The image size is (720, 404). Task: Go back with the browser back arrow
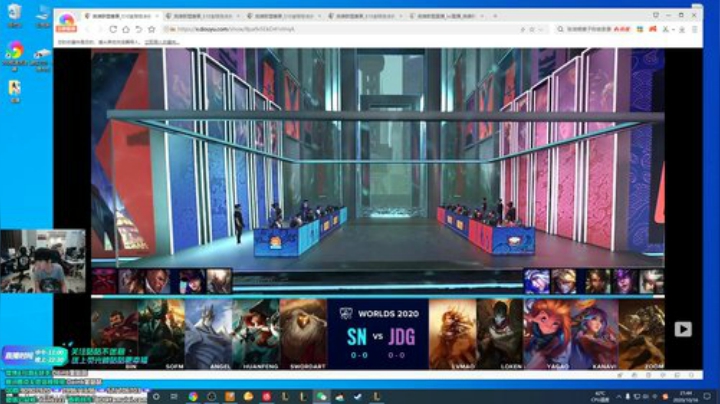(x=88, y=29)
